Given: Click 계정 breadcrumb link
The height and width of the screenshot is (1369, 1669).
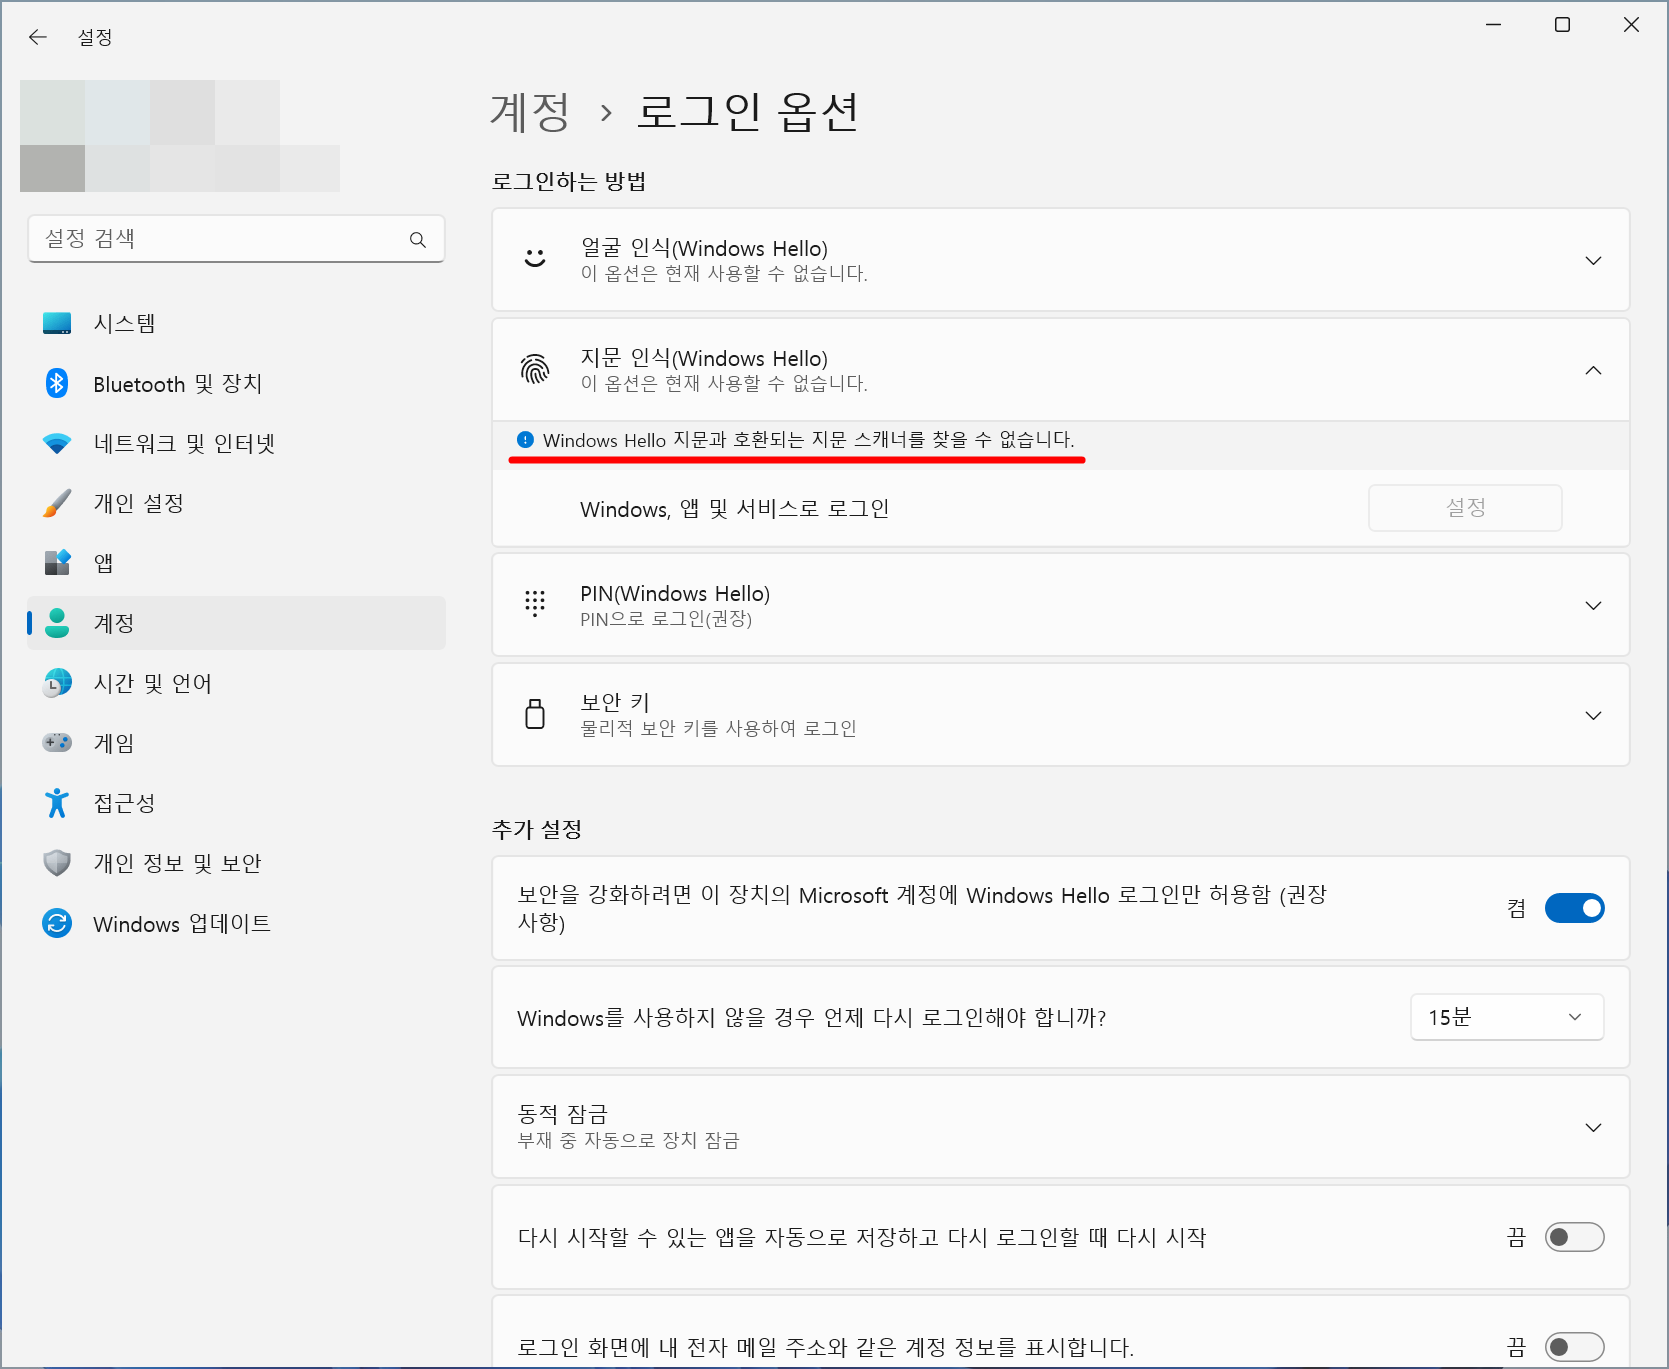Looking at the screenshot, I should [530, 111].
